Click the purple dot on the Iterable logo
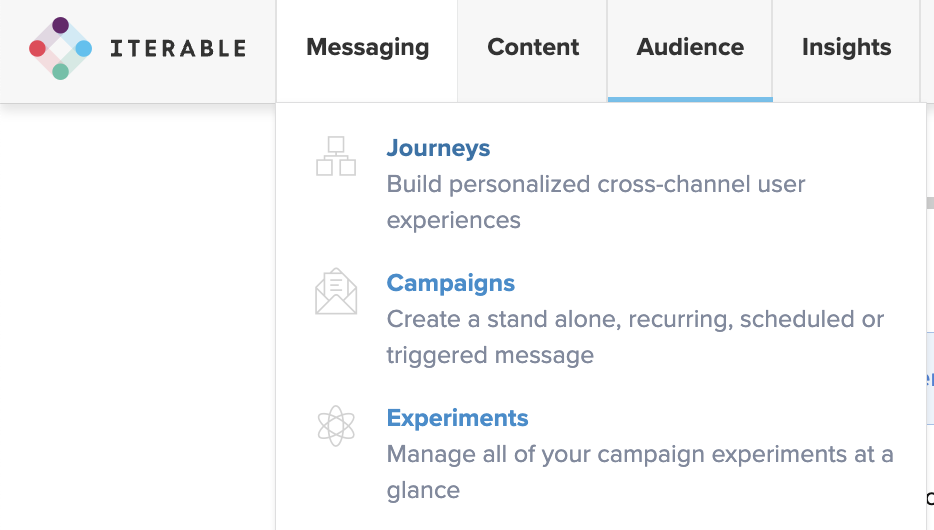The width and height of the screenshot is (934, 530). pos(60,25)
